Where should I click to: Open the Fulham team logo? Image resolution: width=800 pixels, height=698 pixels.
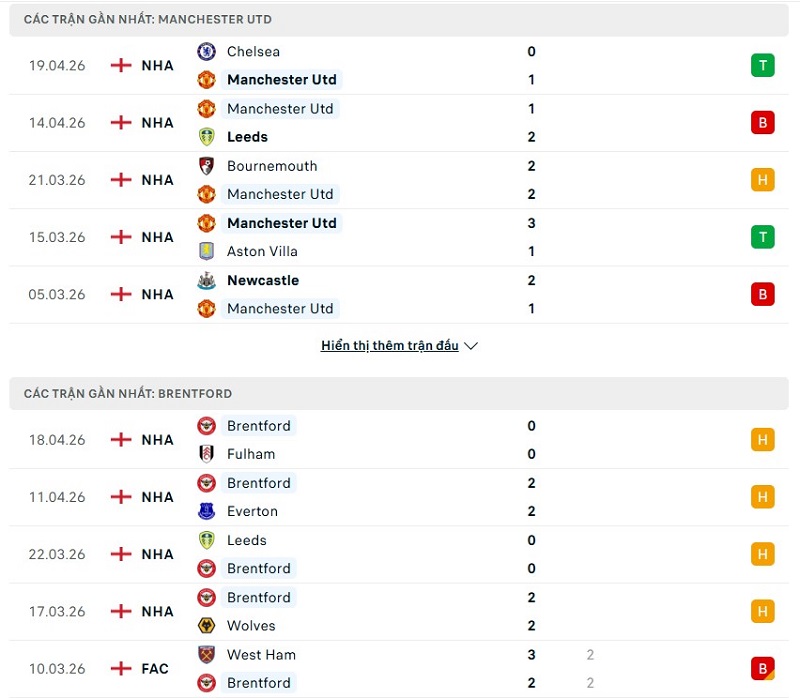click(207, 453)
